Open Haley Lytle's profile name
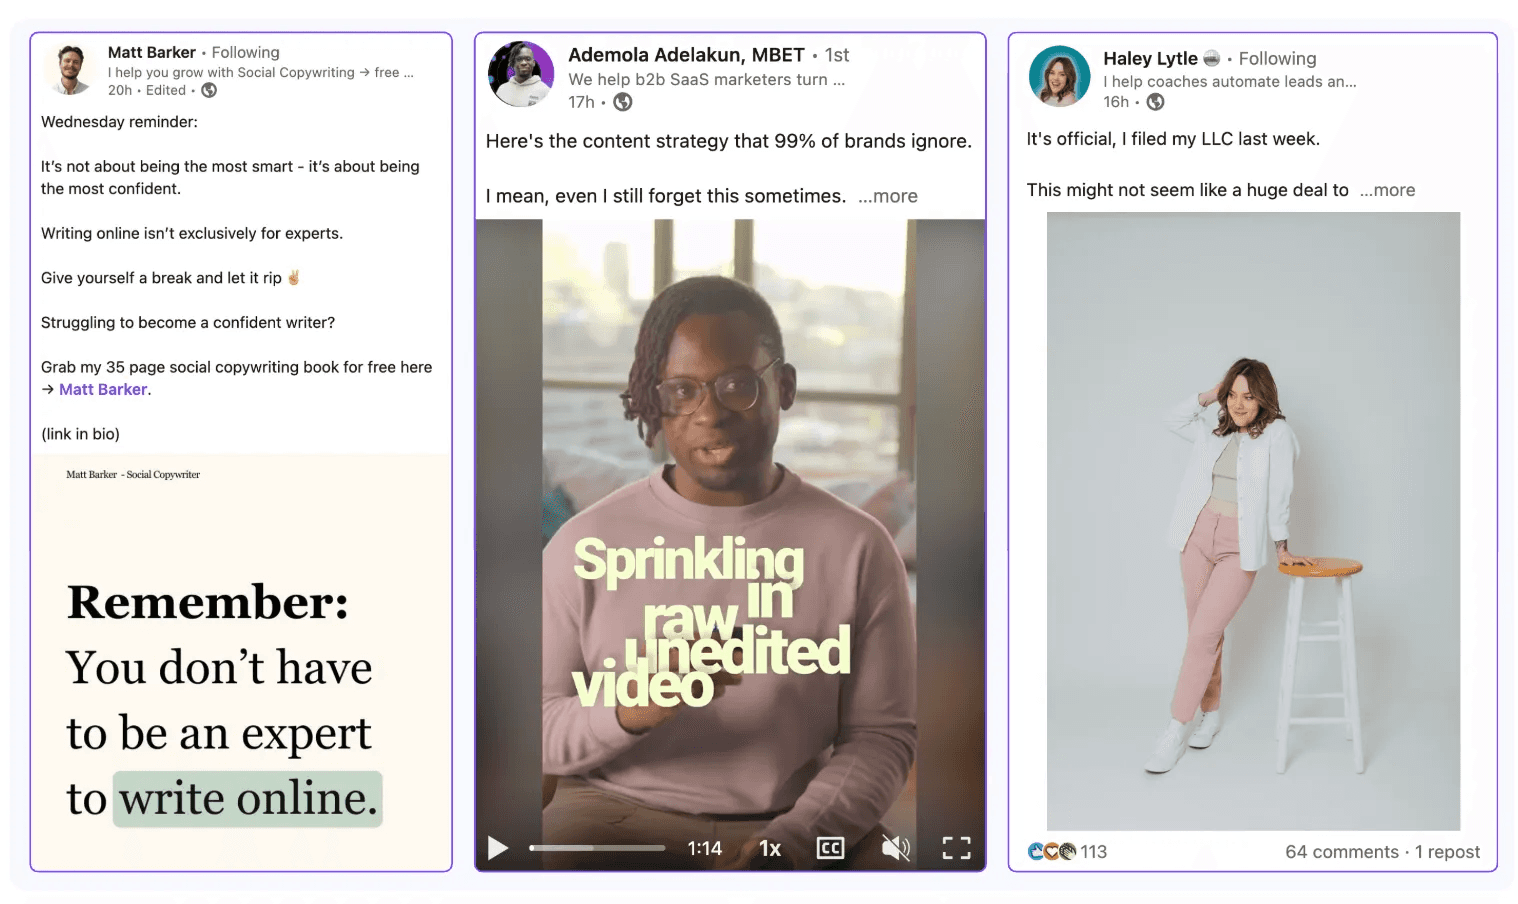Viewport: 1518px width, 904px height. click(1150, 58)
